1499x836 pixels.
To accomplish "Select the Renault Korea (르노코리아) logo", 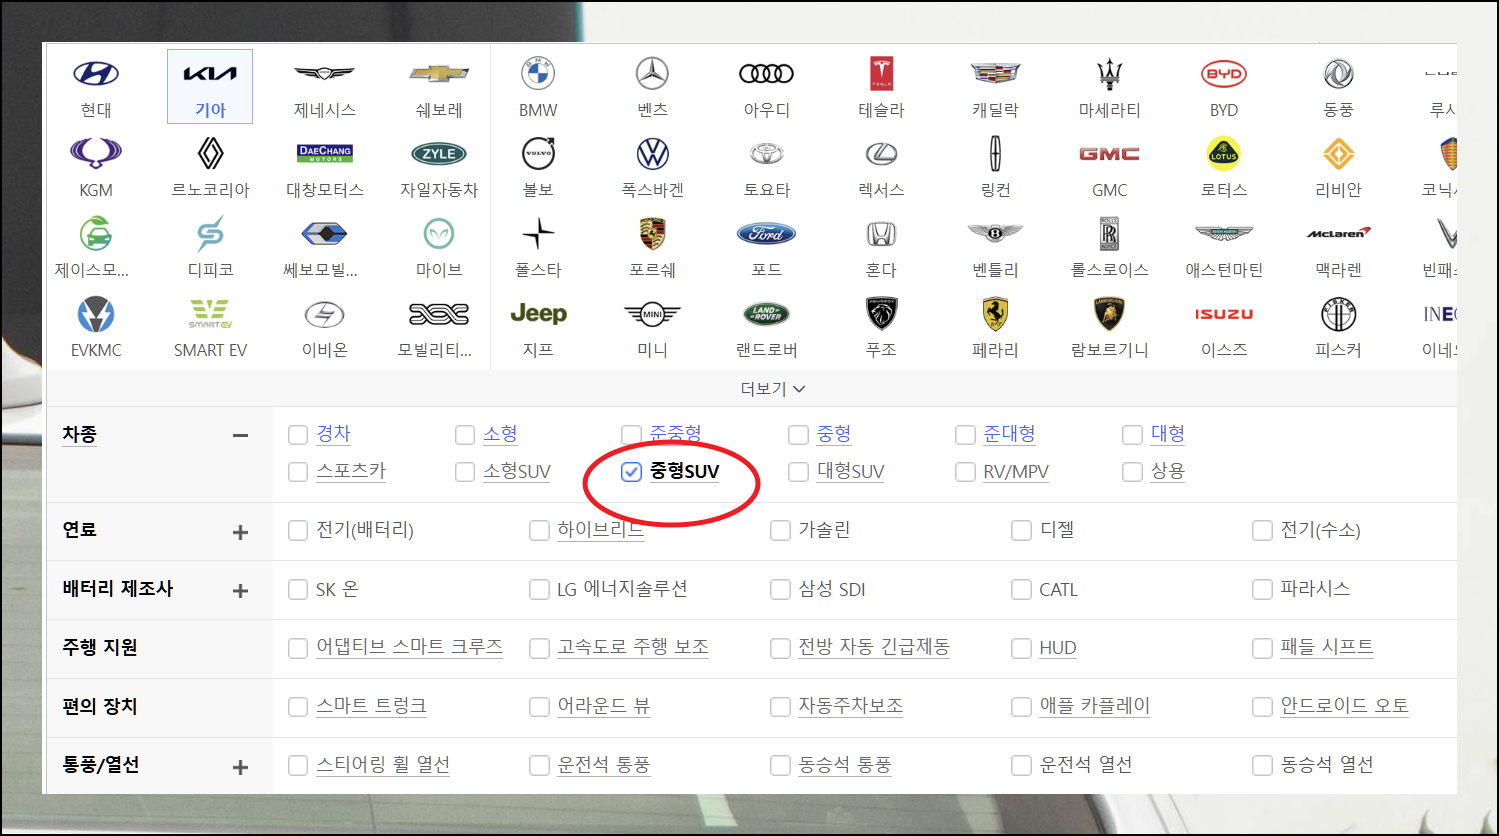I will click(210, 153).
